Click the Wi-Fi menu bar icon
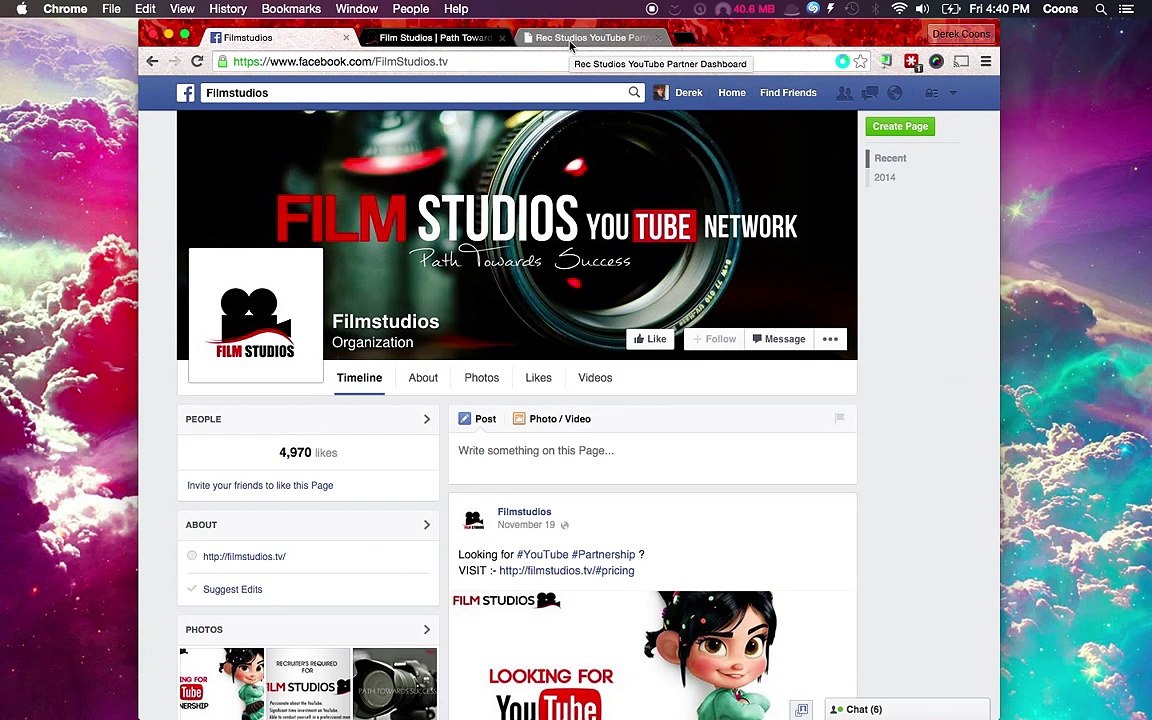Screen dimensions: 1152x720 coord(899,9)
